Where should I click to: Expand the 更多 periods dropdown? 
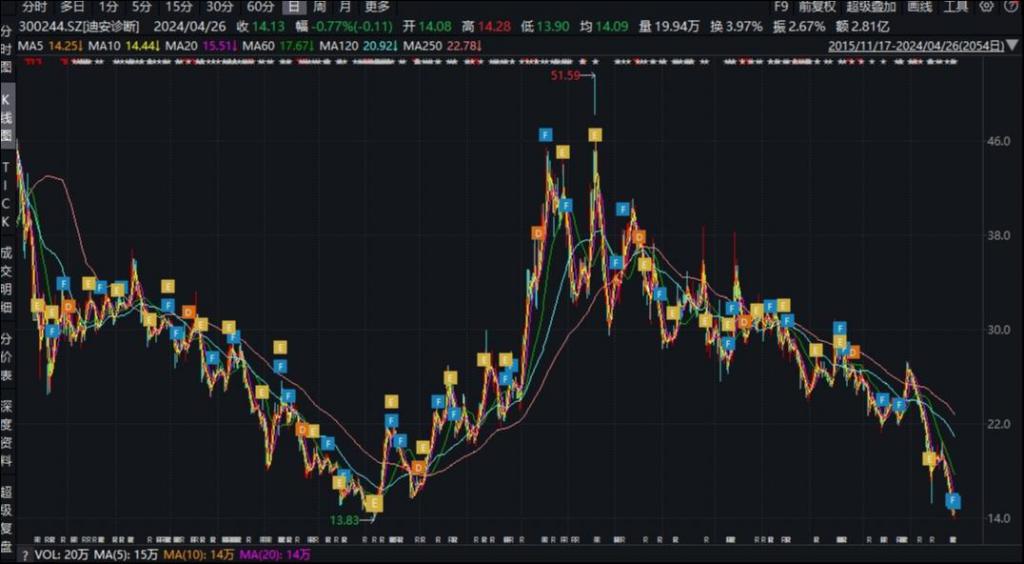pyautogui.click(x=377, y=7)
